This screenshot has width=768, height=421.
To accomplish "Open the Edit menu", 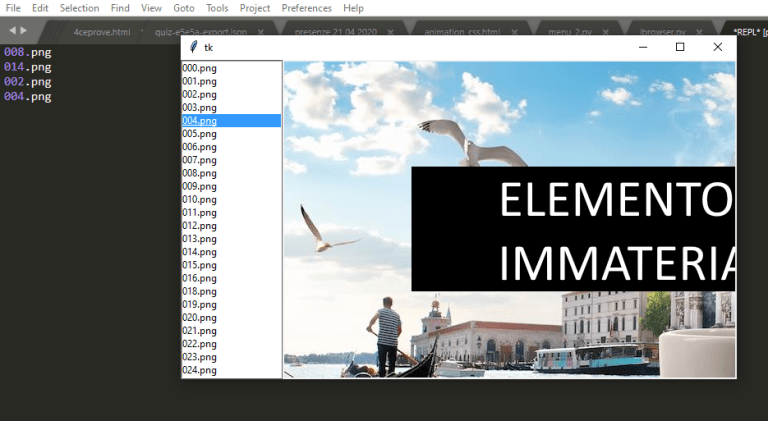I will point(40,8).
